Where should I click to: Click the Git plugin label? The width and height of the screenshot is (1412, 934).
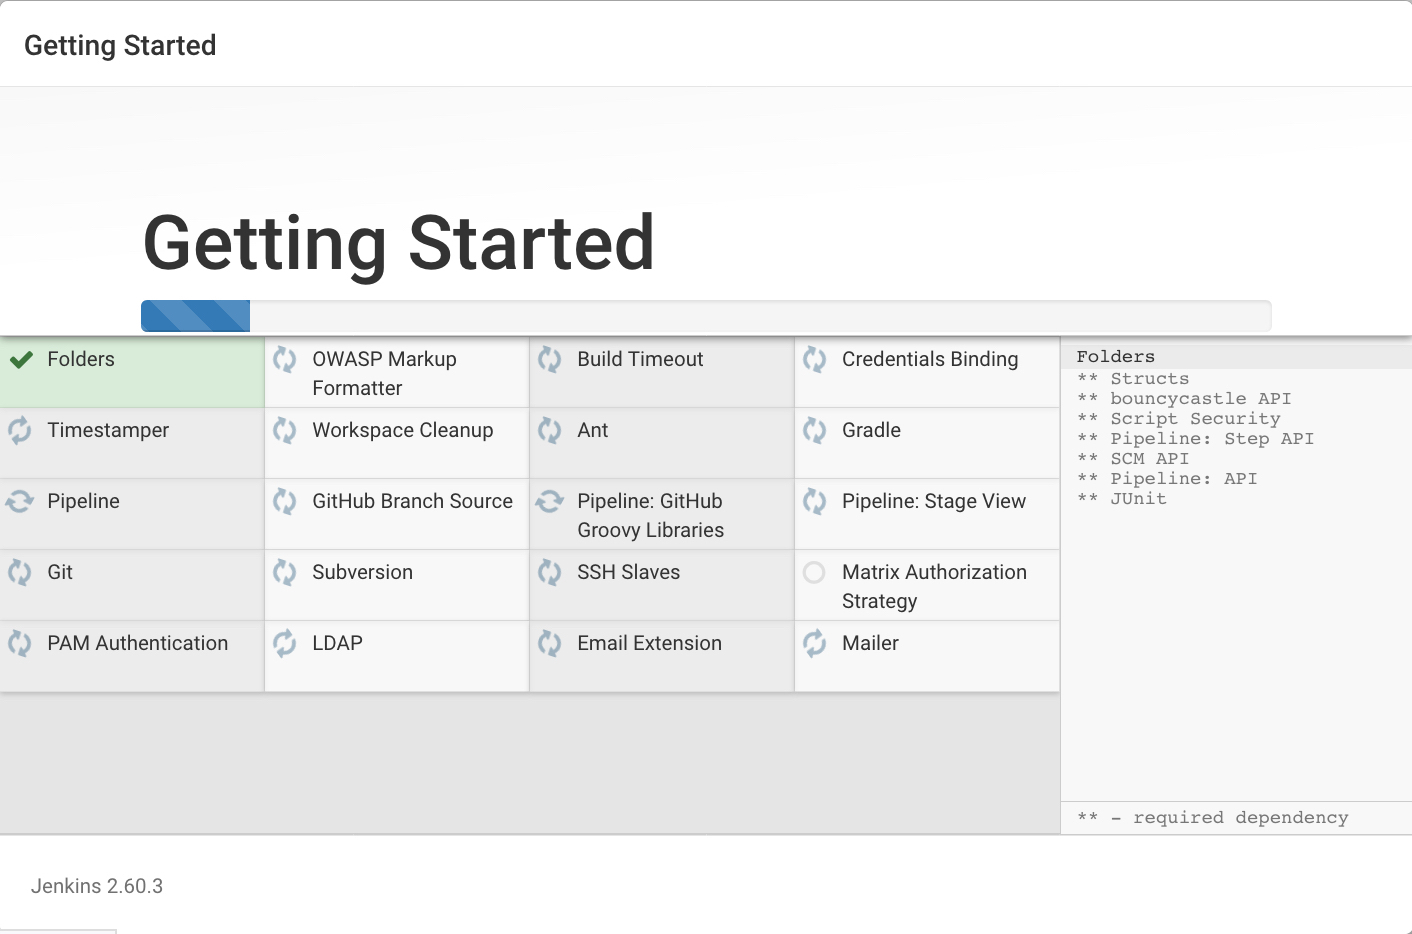click(x=60, y=573)
